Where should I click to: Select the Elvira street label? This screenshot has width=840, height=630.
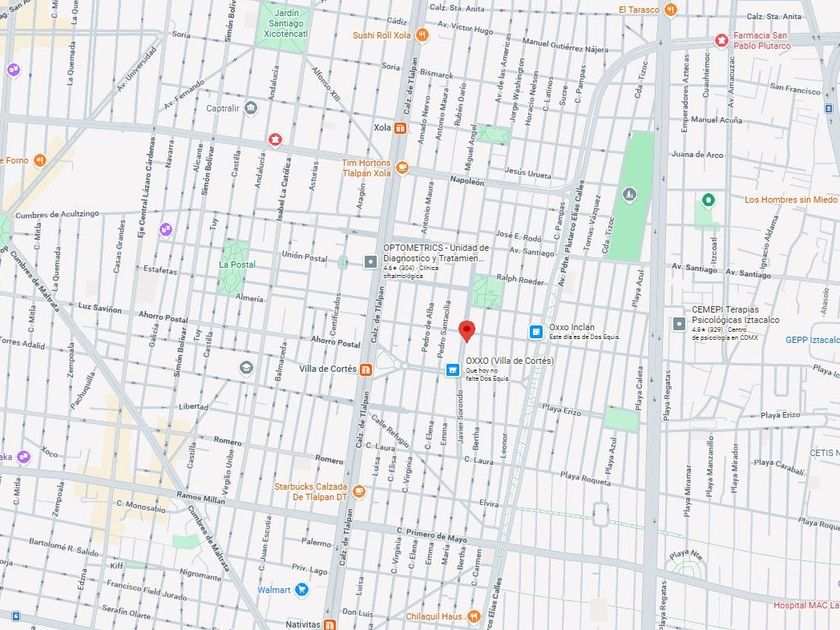coord(489,504)
